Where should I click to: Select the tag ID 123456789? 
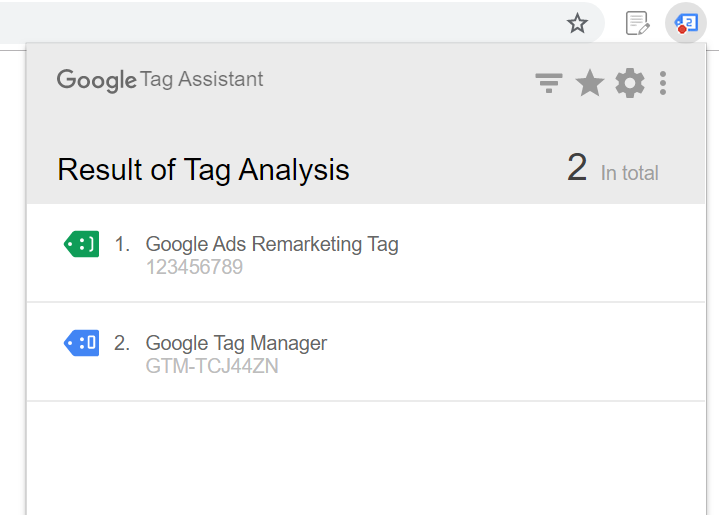click(x=194, y=267)
